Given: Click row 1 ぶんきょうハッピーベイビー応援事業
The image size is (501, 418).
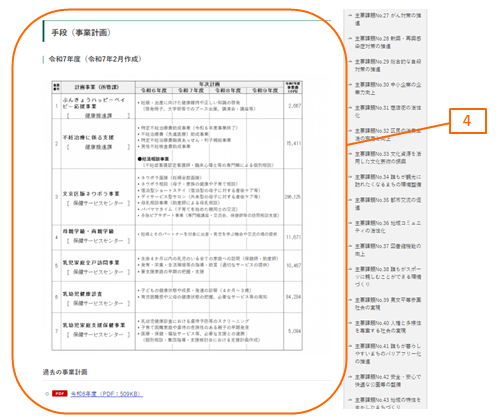Looking at the screenshot, I should (94, 103).
